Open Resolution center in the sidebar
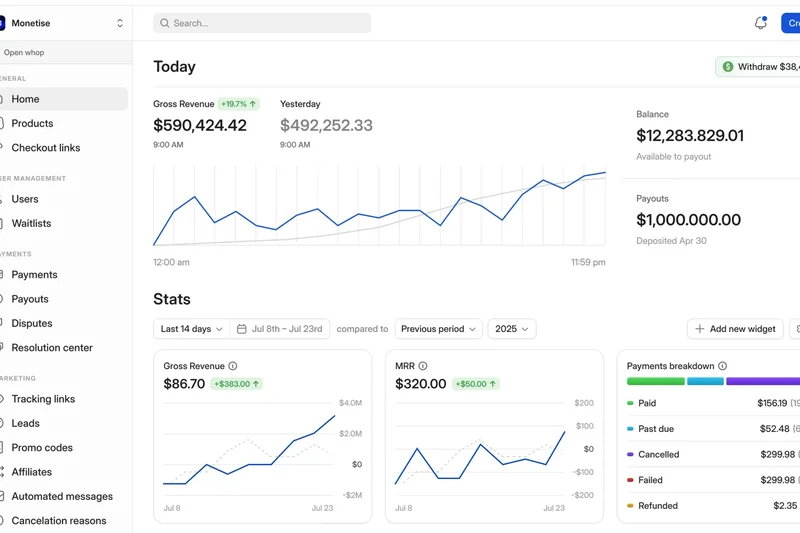Image resolution: width=800 pixels, height=533 pixels. click(x=52, y=348)
